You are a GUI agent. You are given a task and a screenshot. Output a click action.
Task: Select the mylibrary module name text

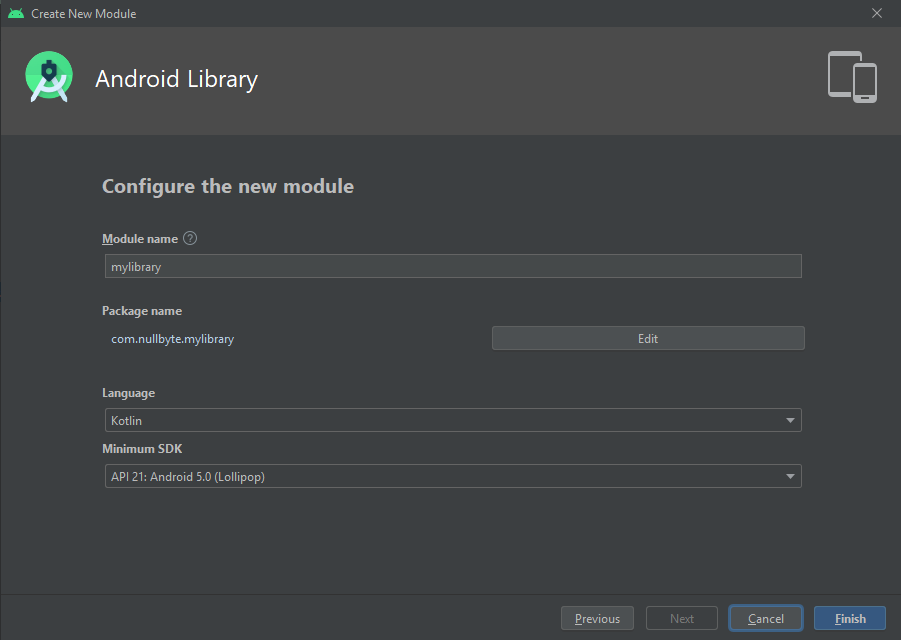135,266
